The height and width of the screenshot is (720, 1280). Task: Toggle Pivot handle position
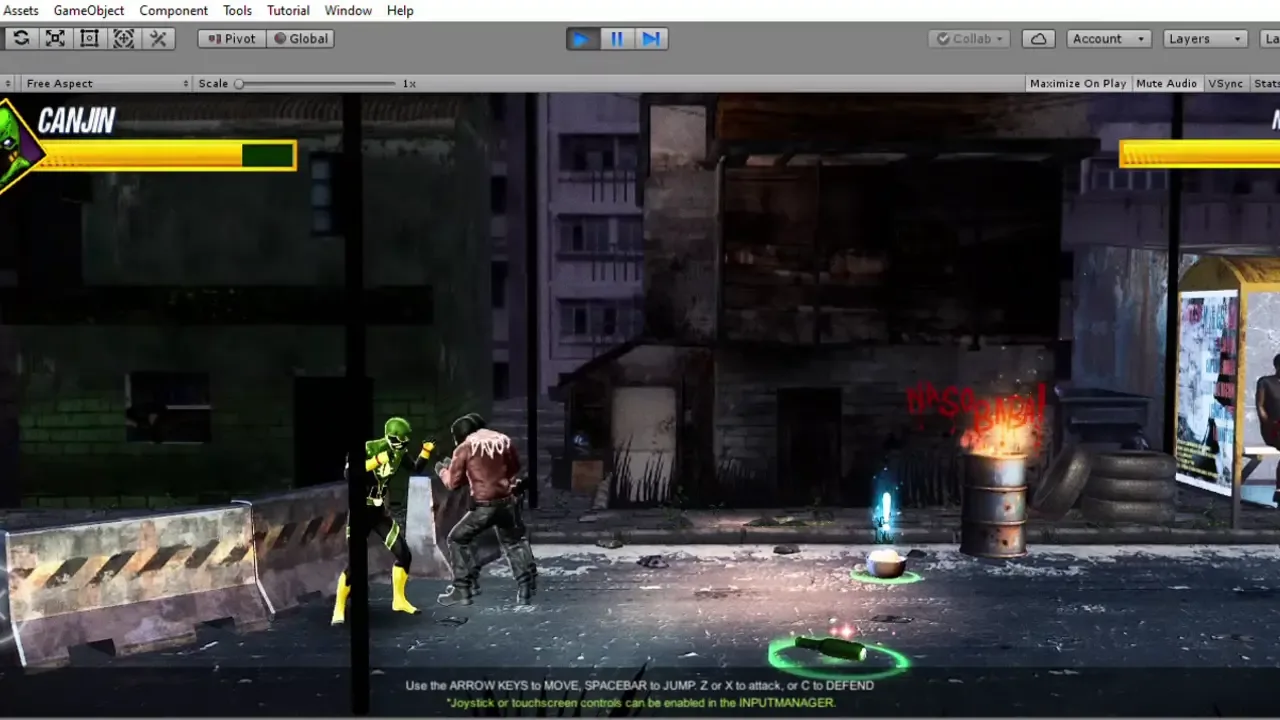click(232, 39)
